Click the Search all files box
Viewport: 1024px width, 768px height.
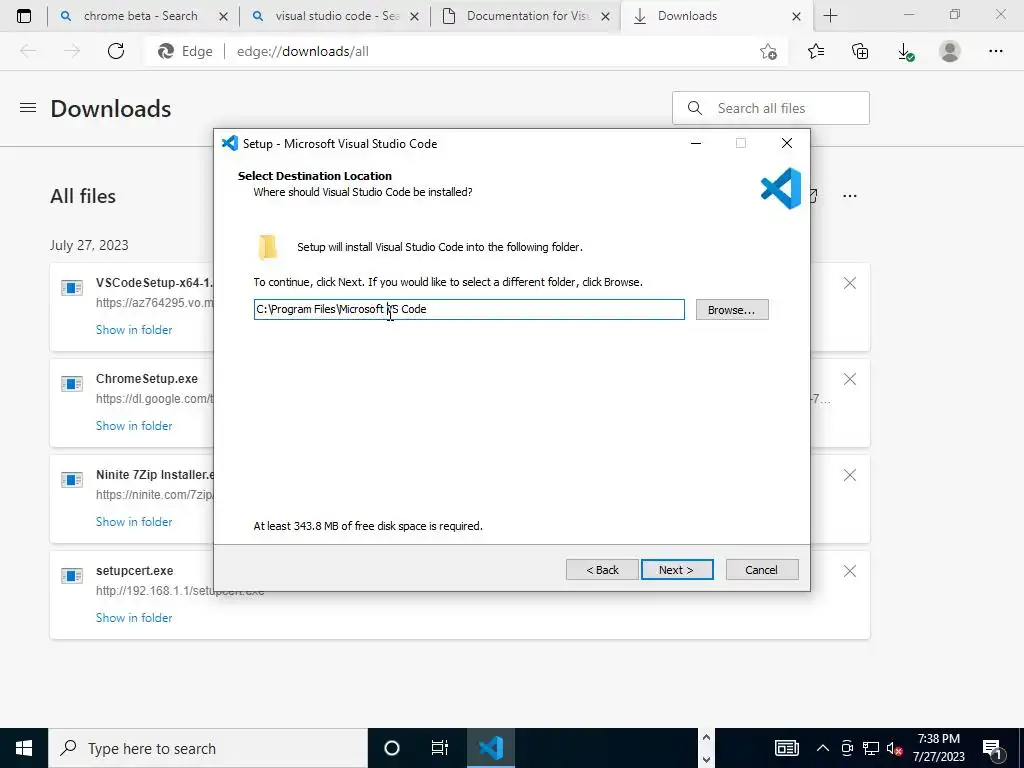[771, 108]
